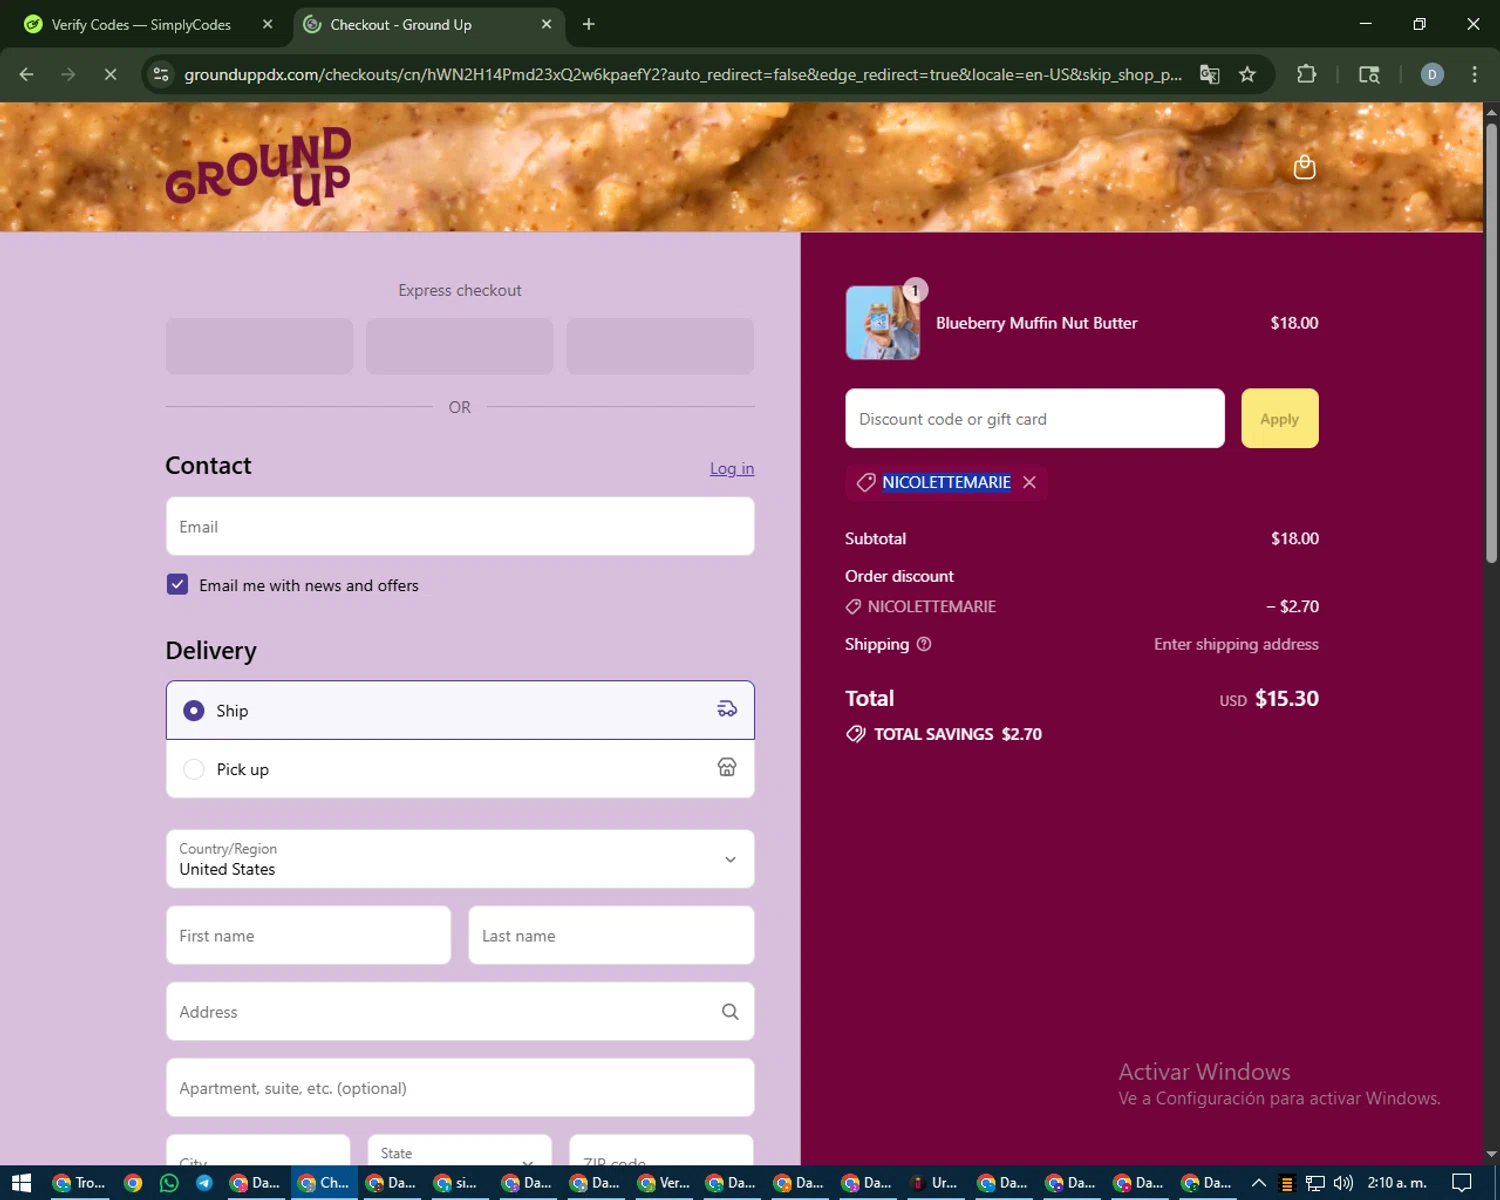Click the Apply discount button
1500x1200 pixels.
tap(1280, 418)
